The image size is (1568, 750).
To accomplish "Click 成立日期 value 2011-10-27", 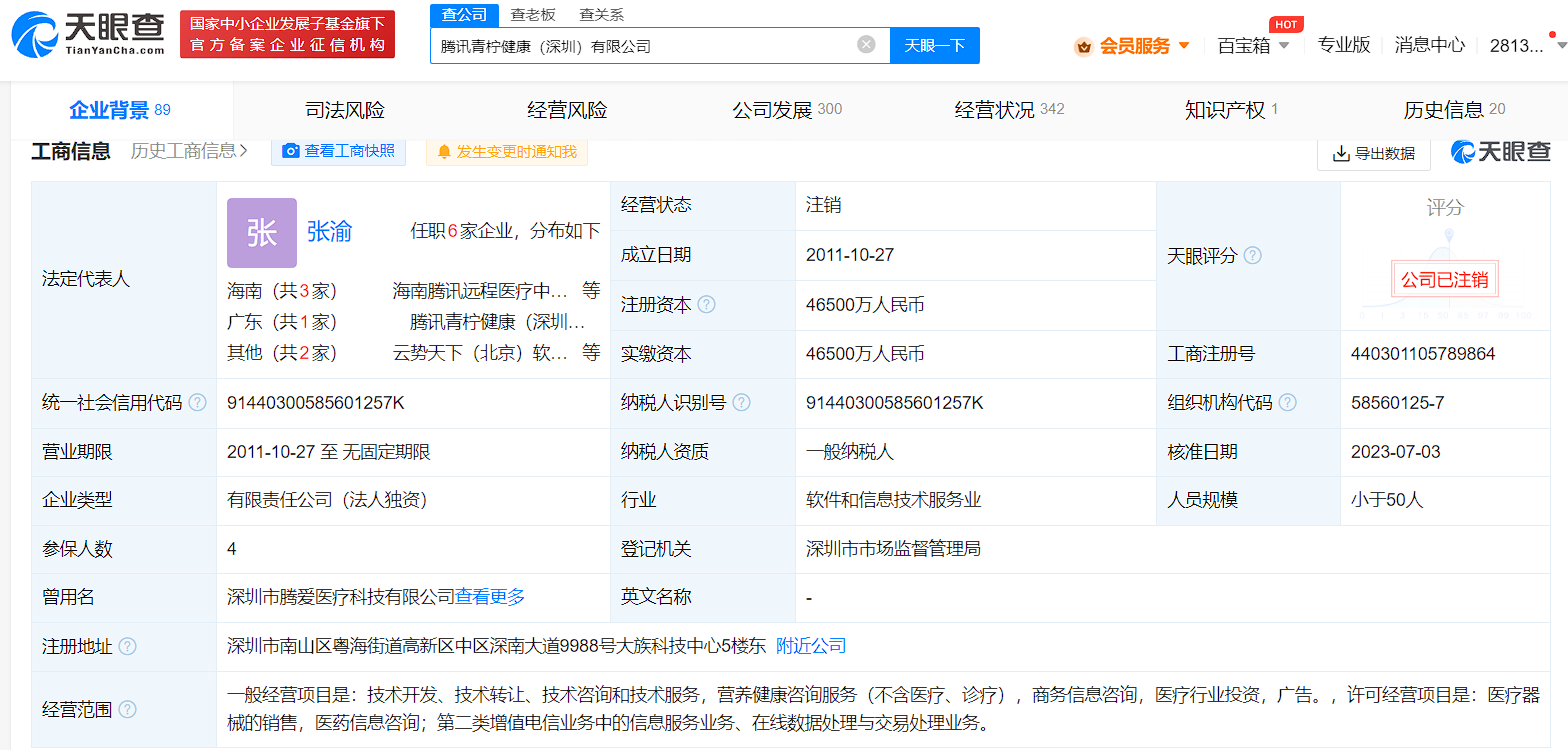I will (x=850, y=255).
